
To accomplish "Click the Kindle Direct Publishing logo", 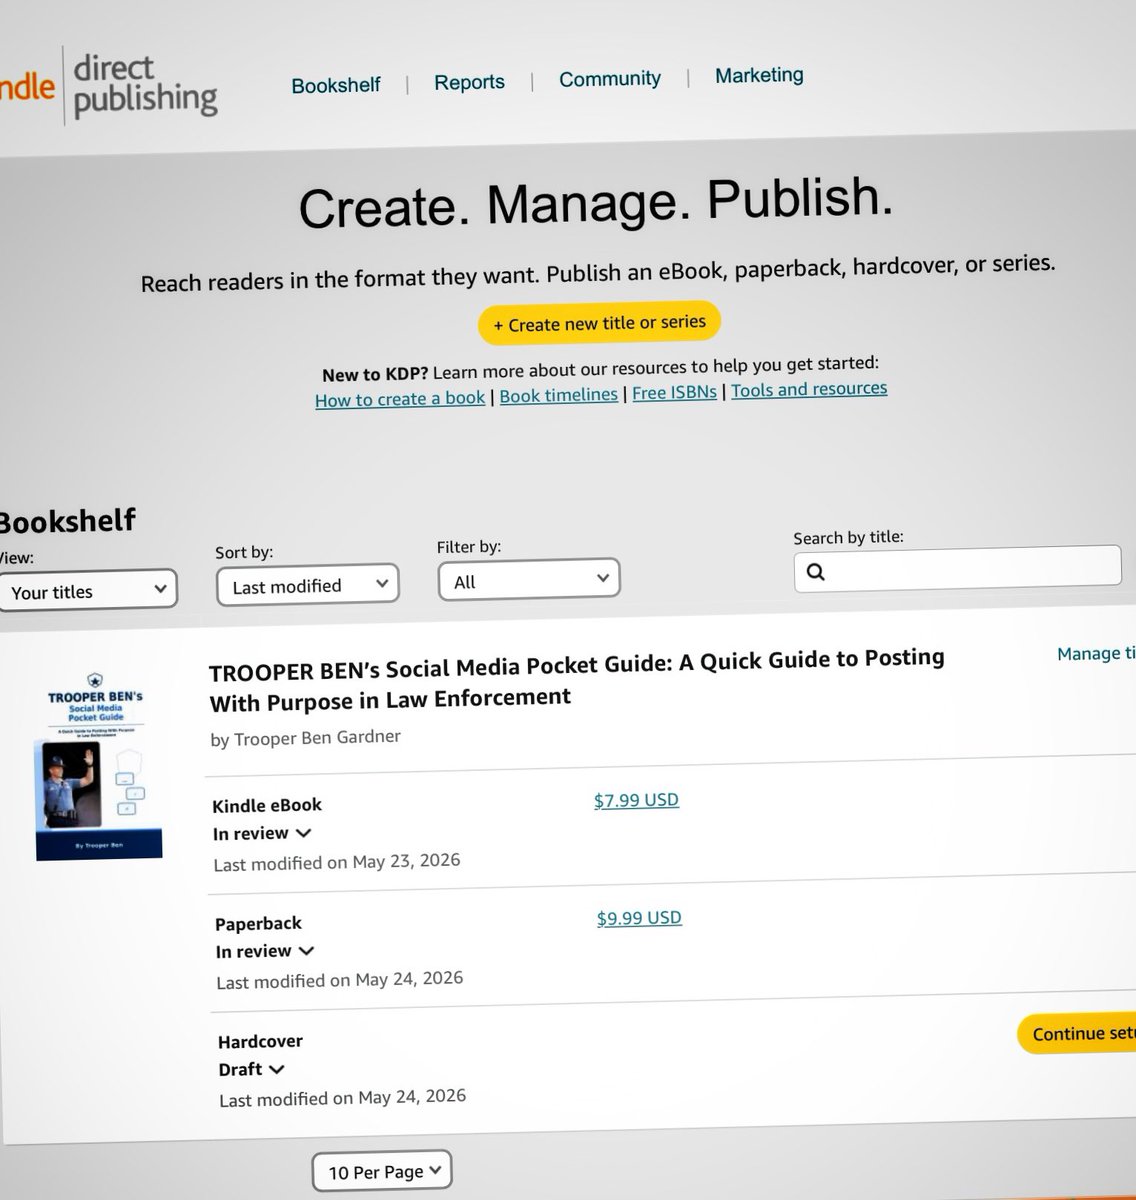I will pos(108,86).
